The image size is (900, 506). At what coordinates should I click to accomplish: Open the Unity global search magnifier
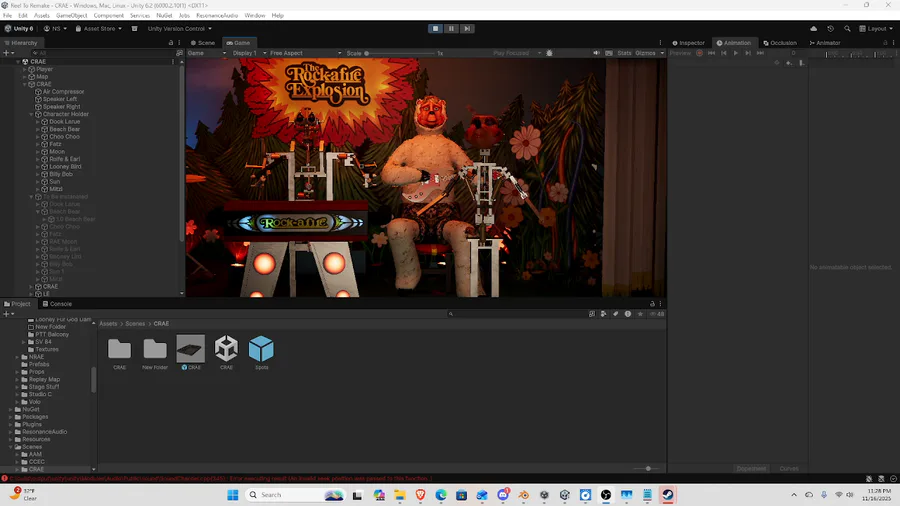click(x=847, y=29)
